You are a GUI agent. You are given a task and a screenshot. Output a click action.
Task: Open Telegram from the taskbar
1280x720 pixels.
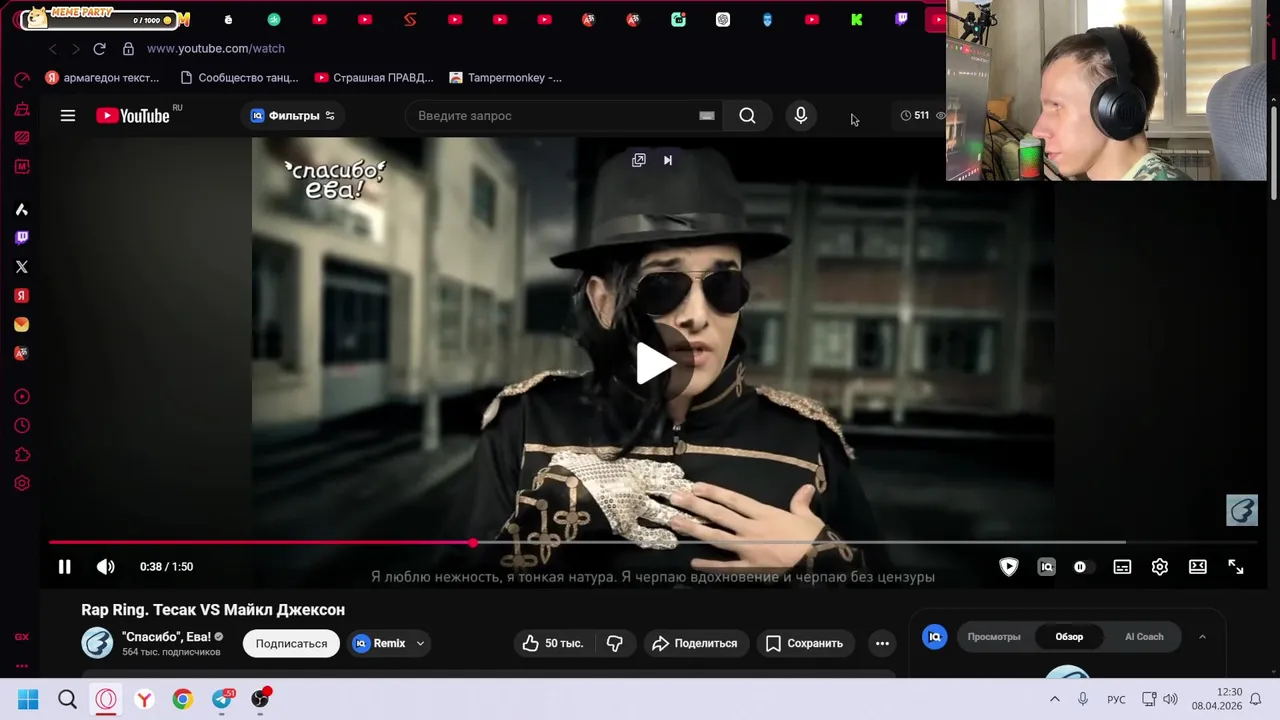click(x=222, y=699)
